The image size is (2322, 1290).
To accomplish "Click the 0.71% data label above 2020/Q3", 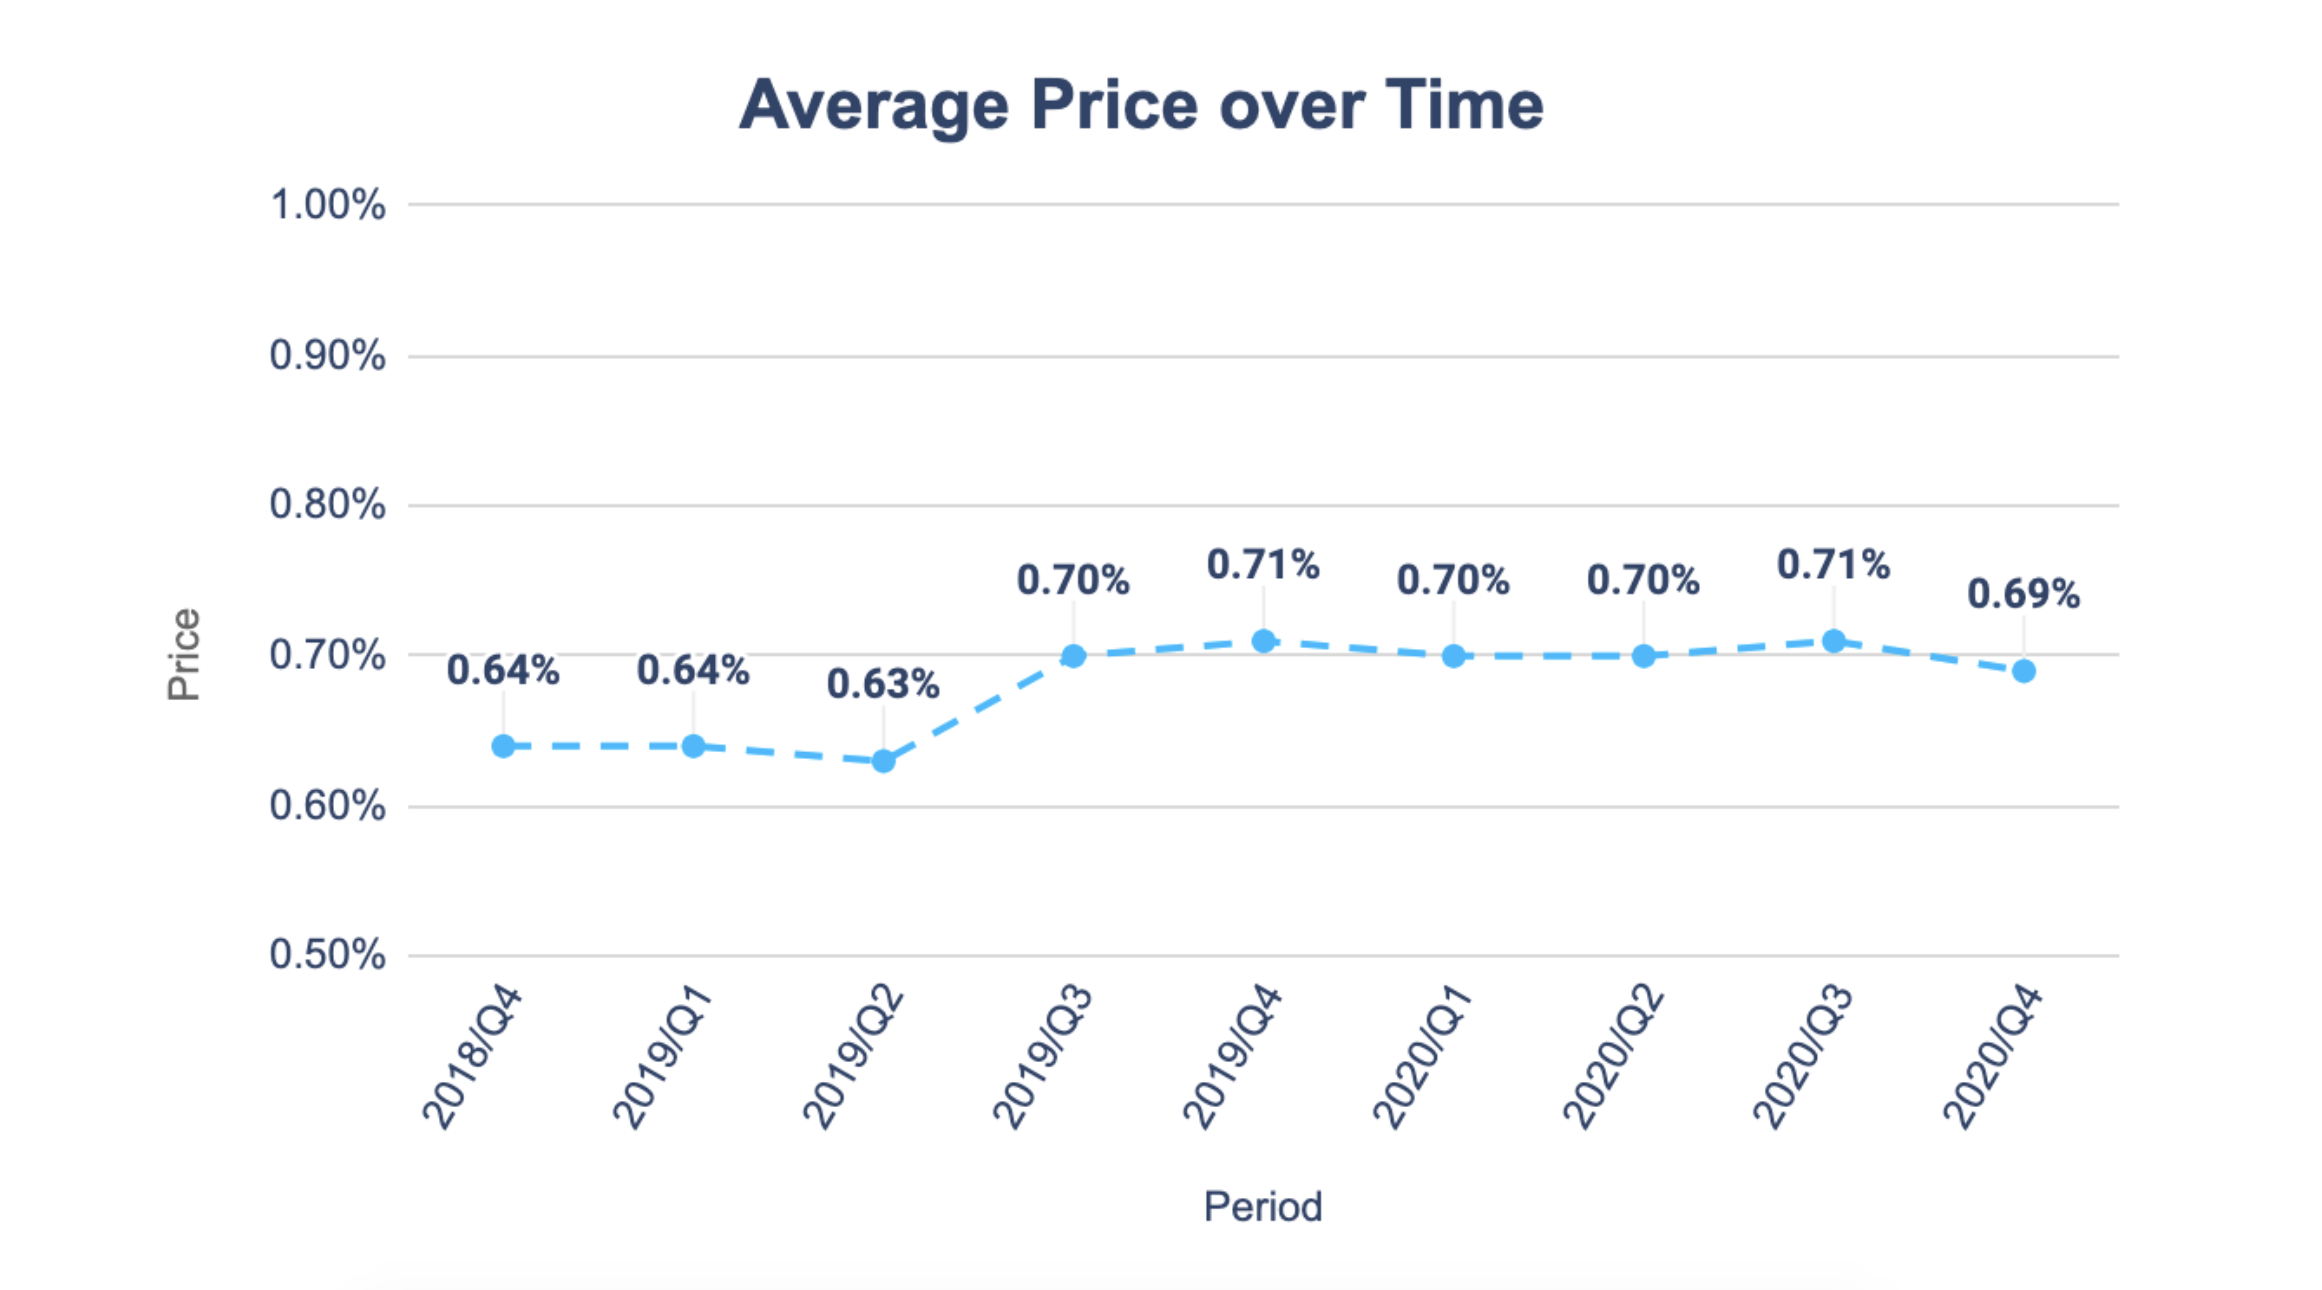I will 1833,565.
